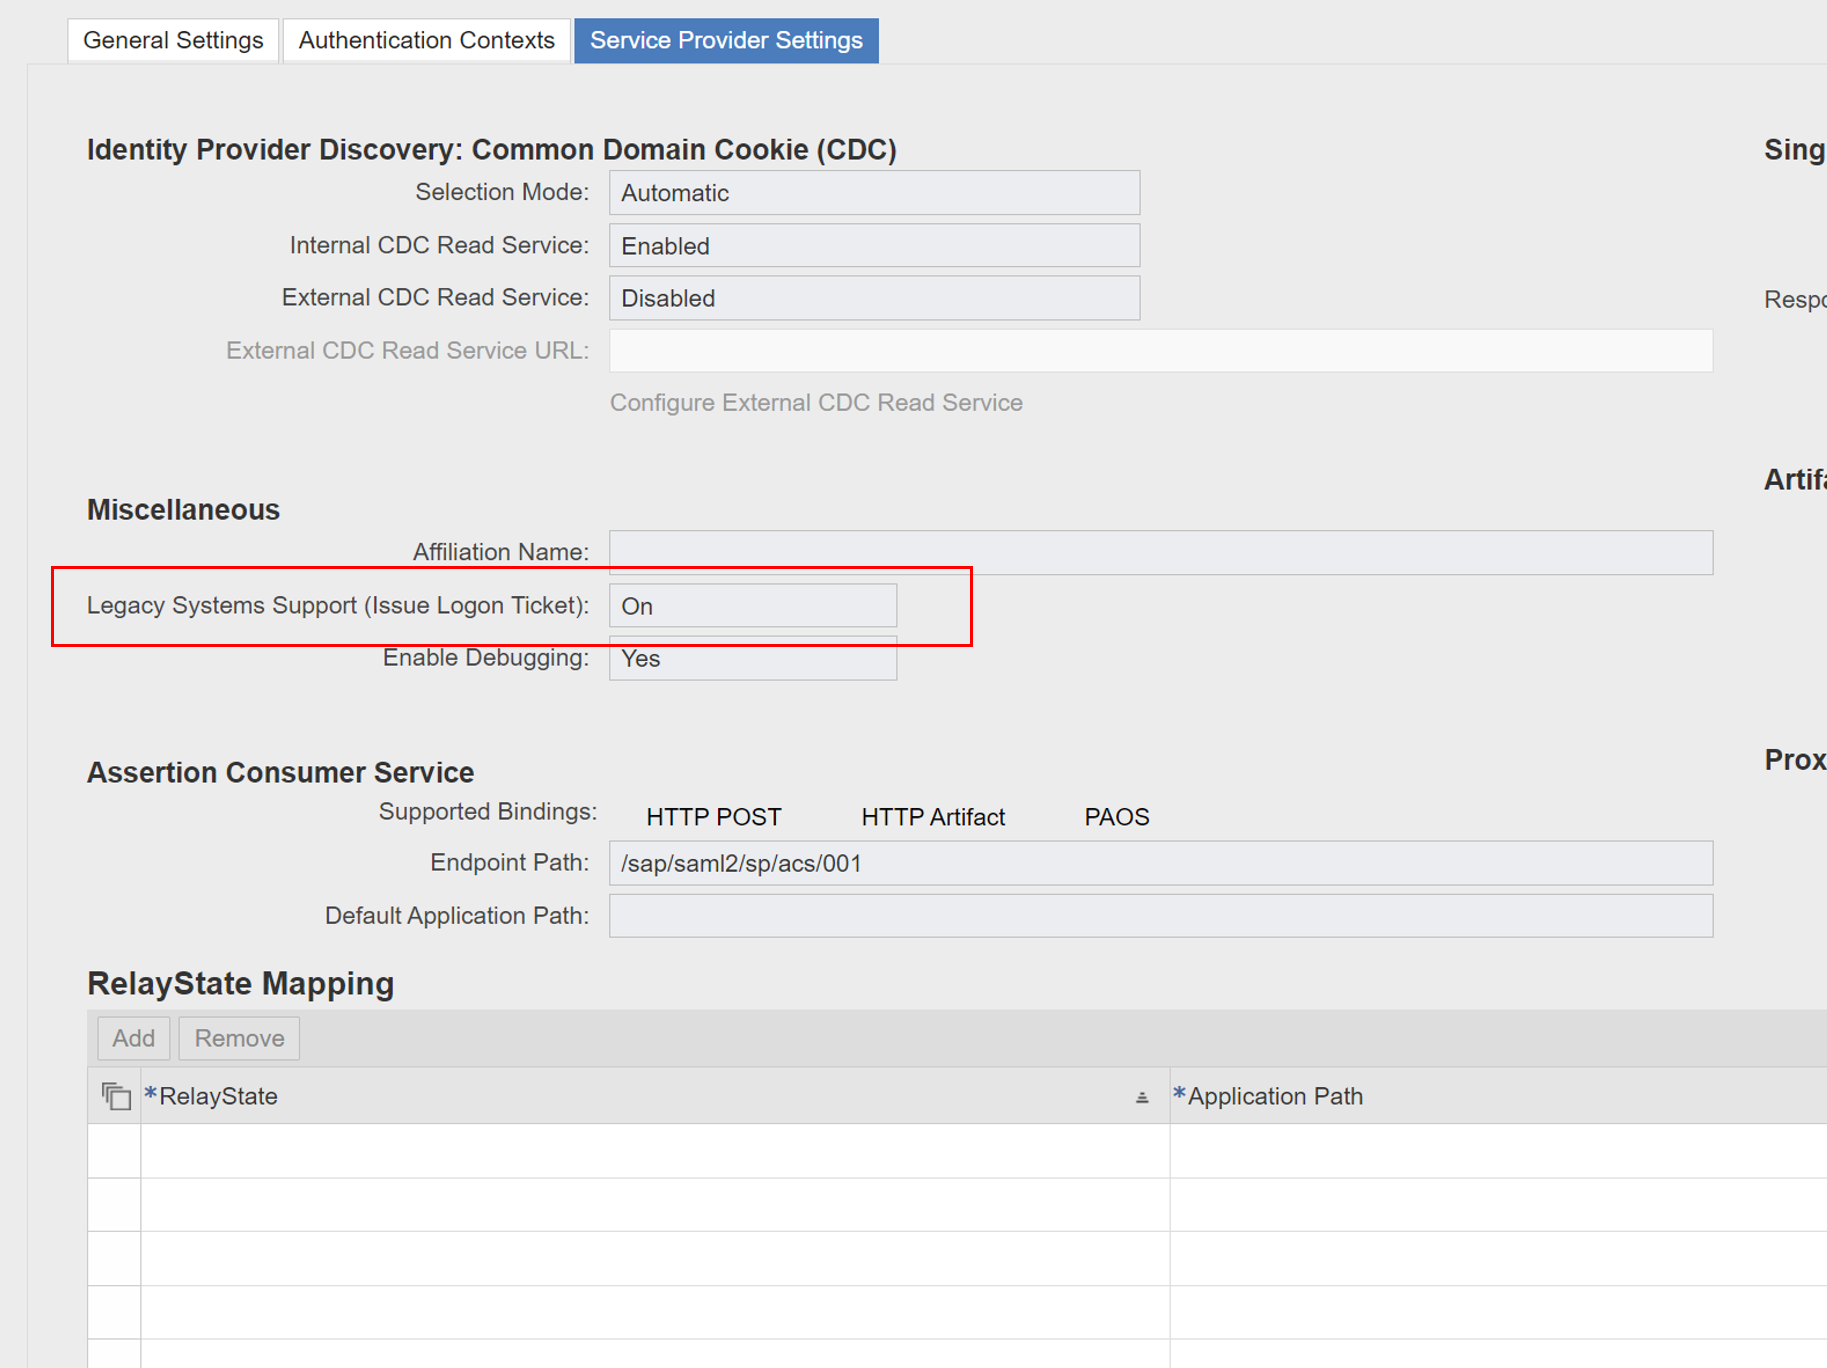Select the Service Provider Settings tab
The width and height of the screenshot is (1827, 1368).
tap(726, 40)
